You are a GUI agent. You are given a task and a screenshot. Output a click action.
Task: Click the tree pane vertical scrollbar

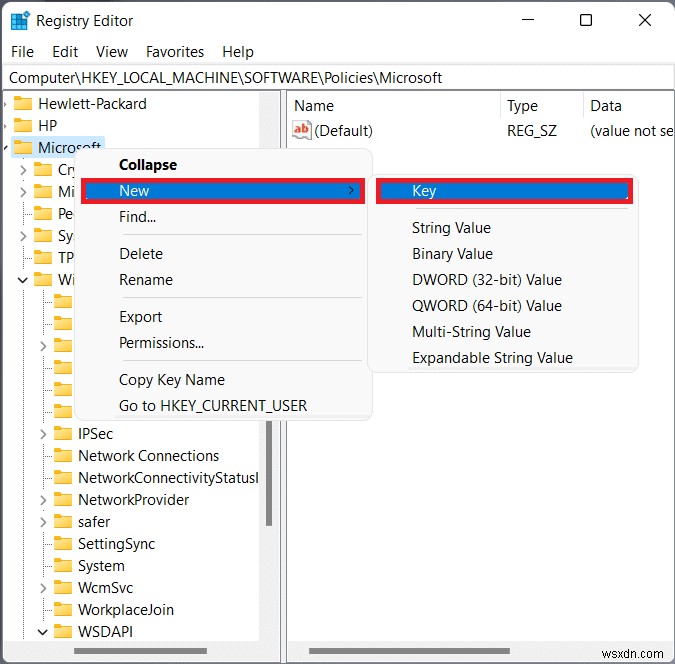(x=269, y=474)
